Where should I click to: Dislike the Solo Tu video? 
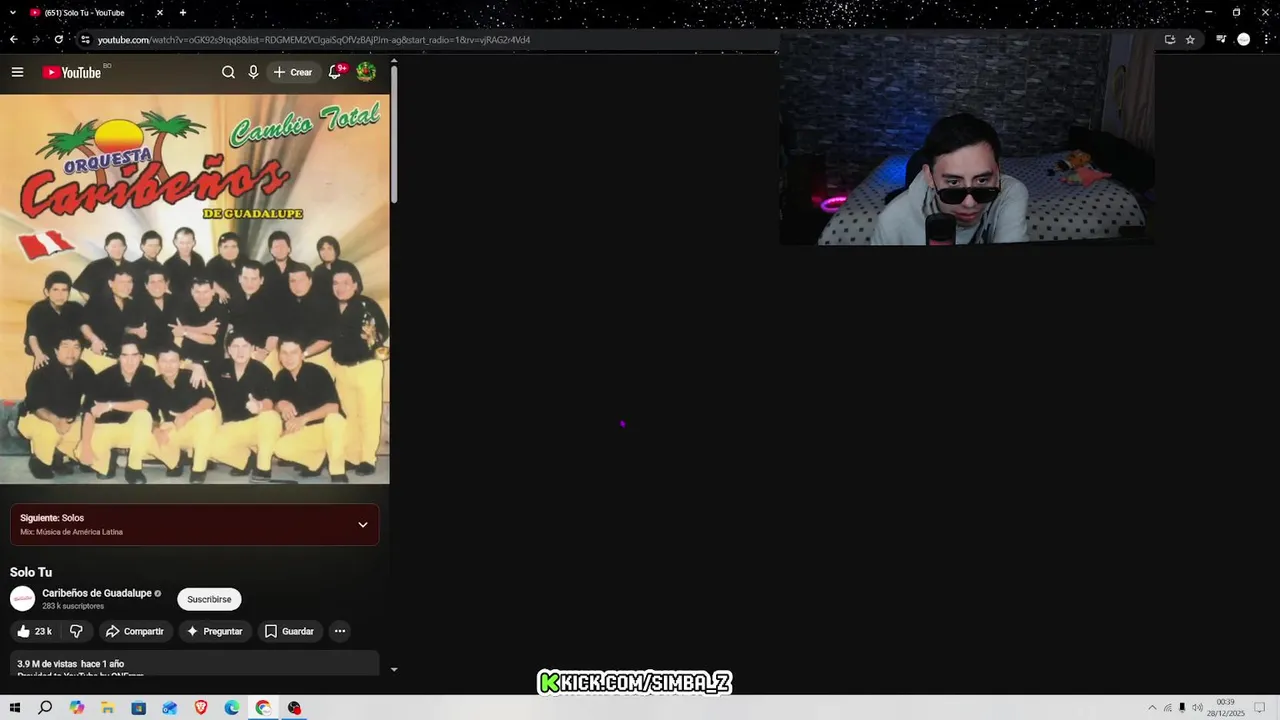pos(76,631)
